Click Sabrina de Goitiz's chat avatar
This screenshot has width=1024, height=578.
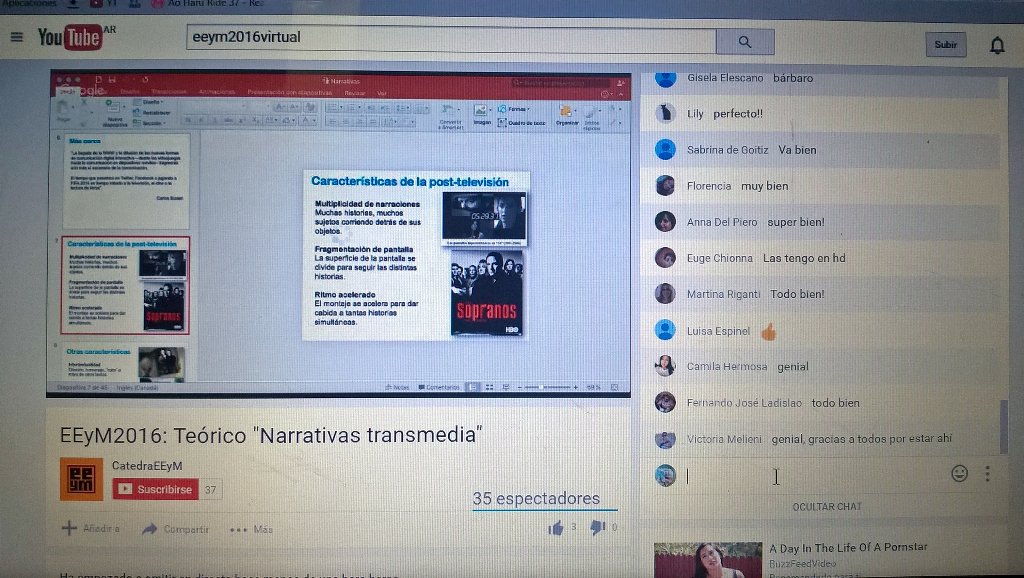pos(665,150)
